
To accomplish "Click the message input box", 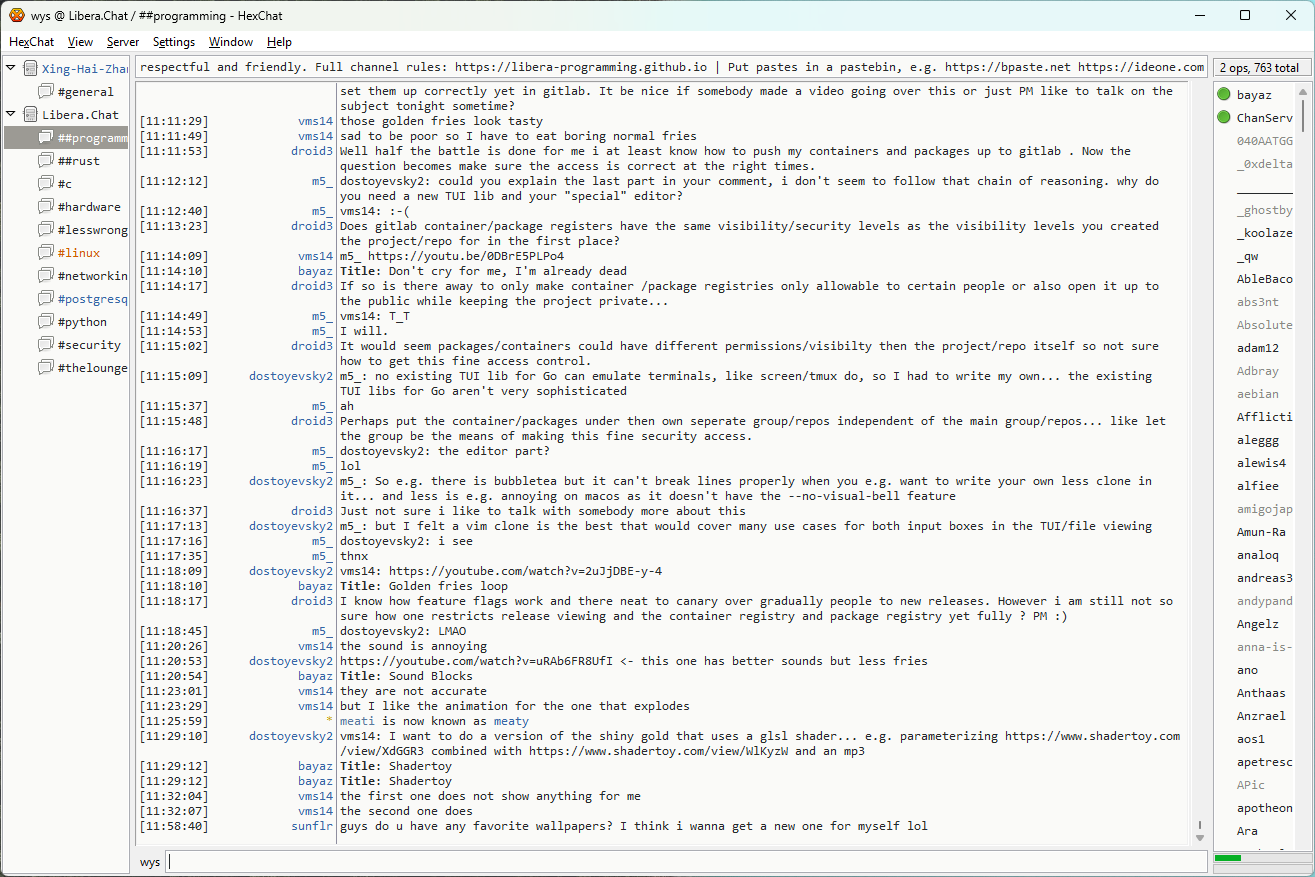I will point(686,862).
